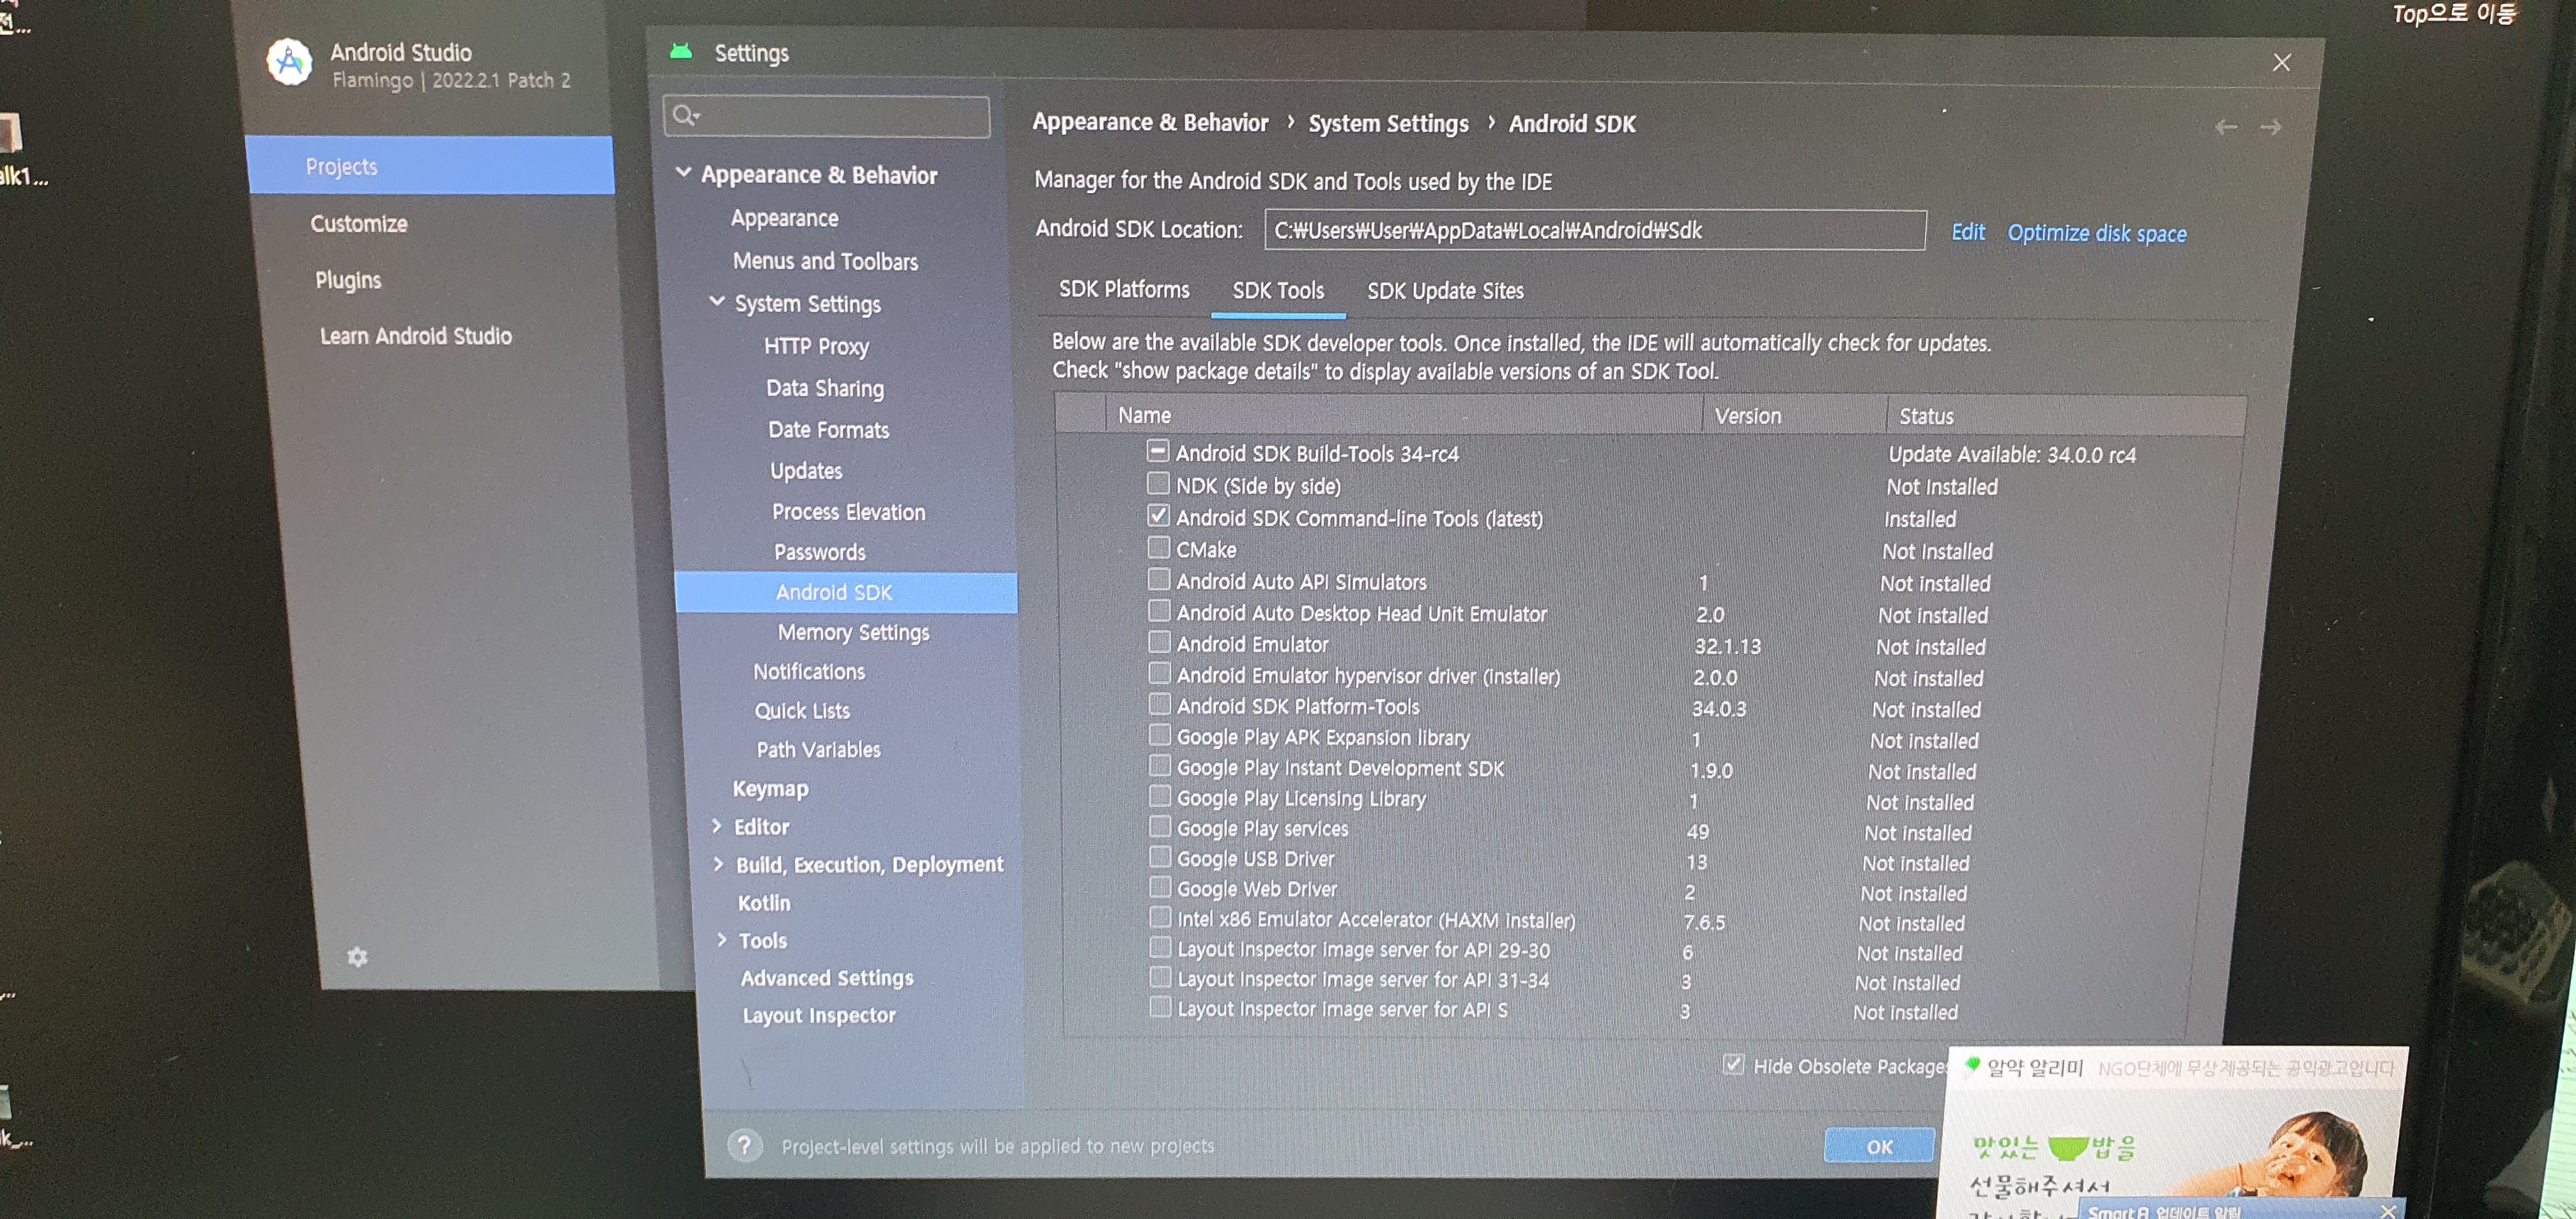2576x1219 pixels.
Task: Select the SDK Tools tab
Action: [1278, 291]
